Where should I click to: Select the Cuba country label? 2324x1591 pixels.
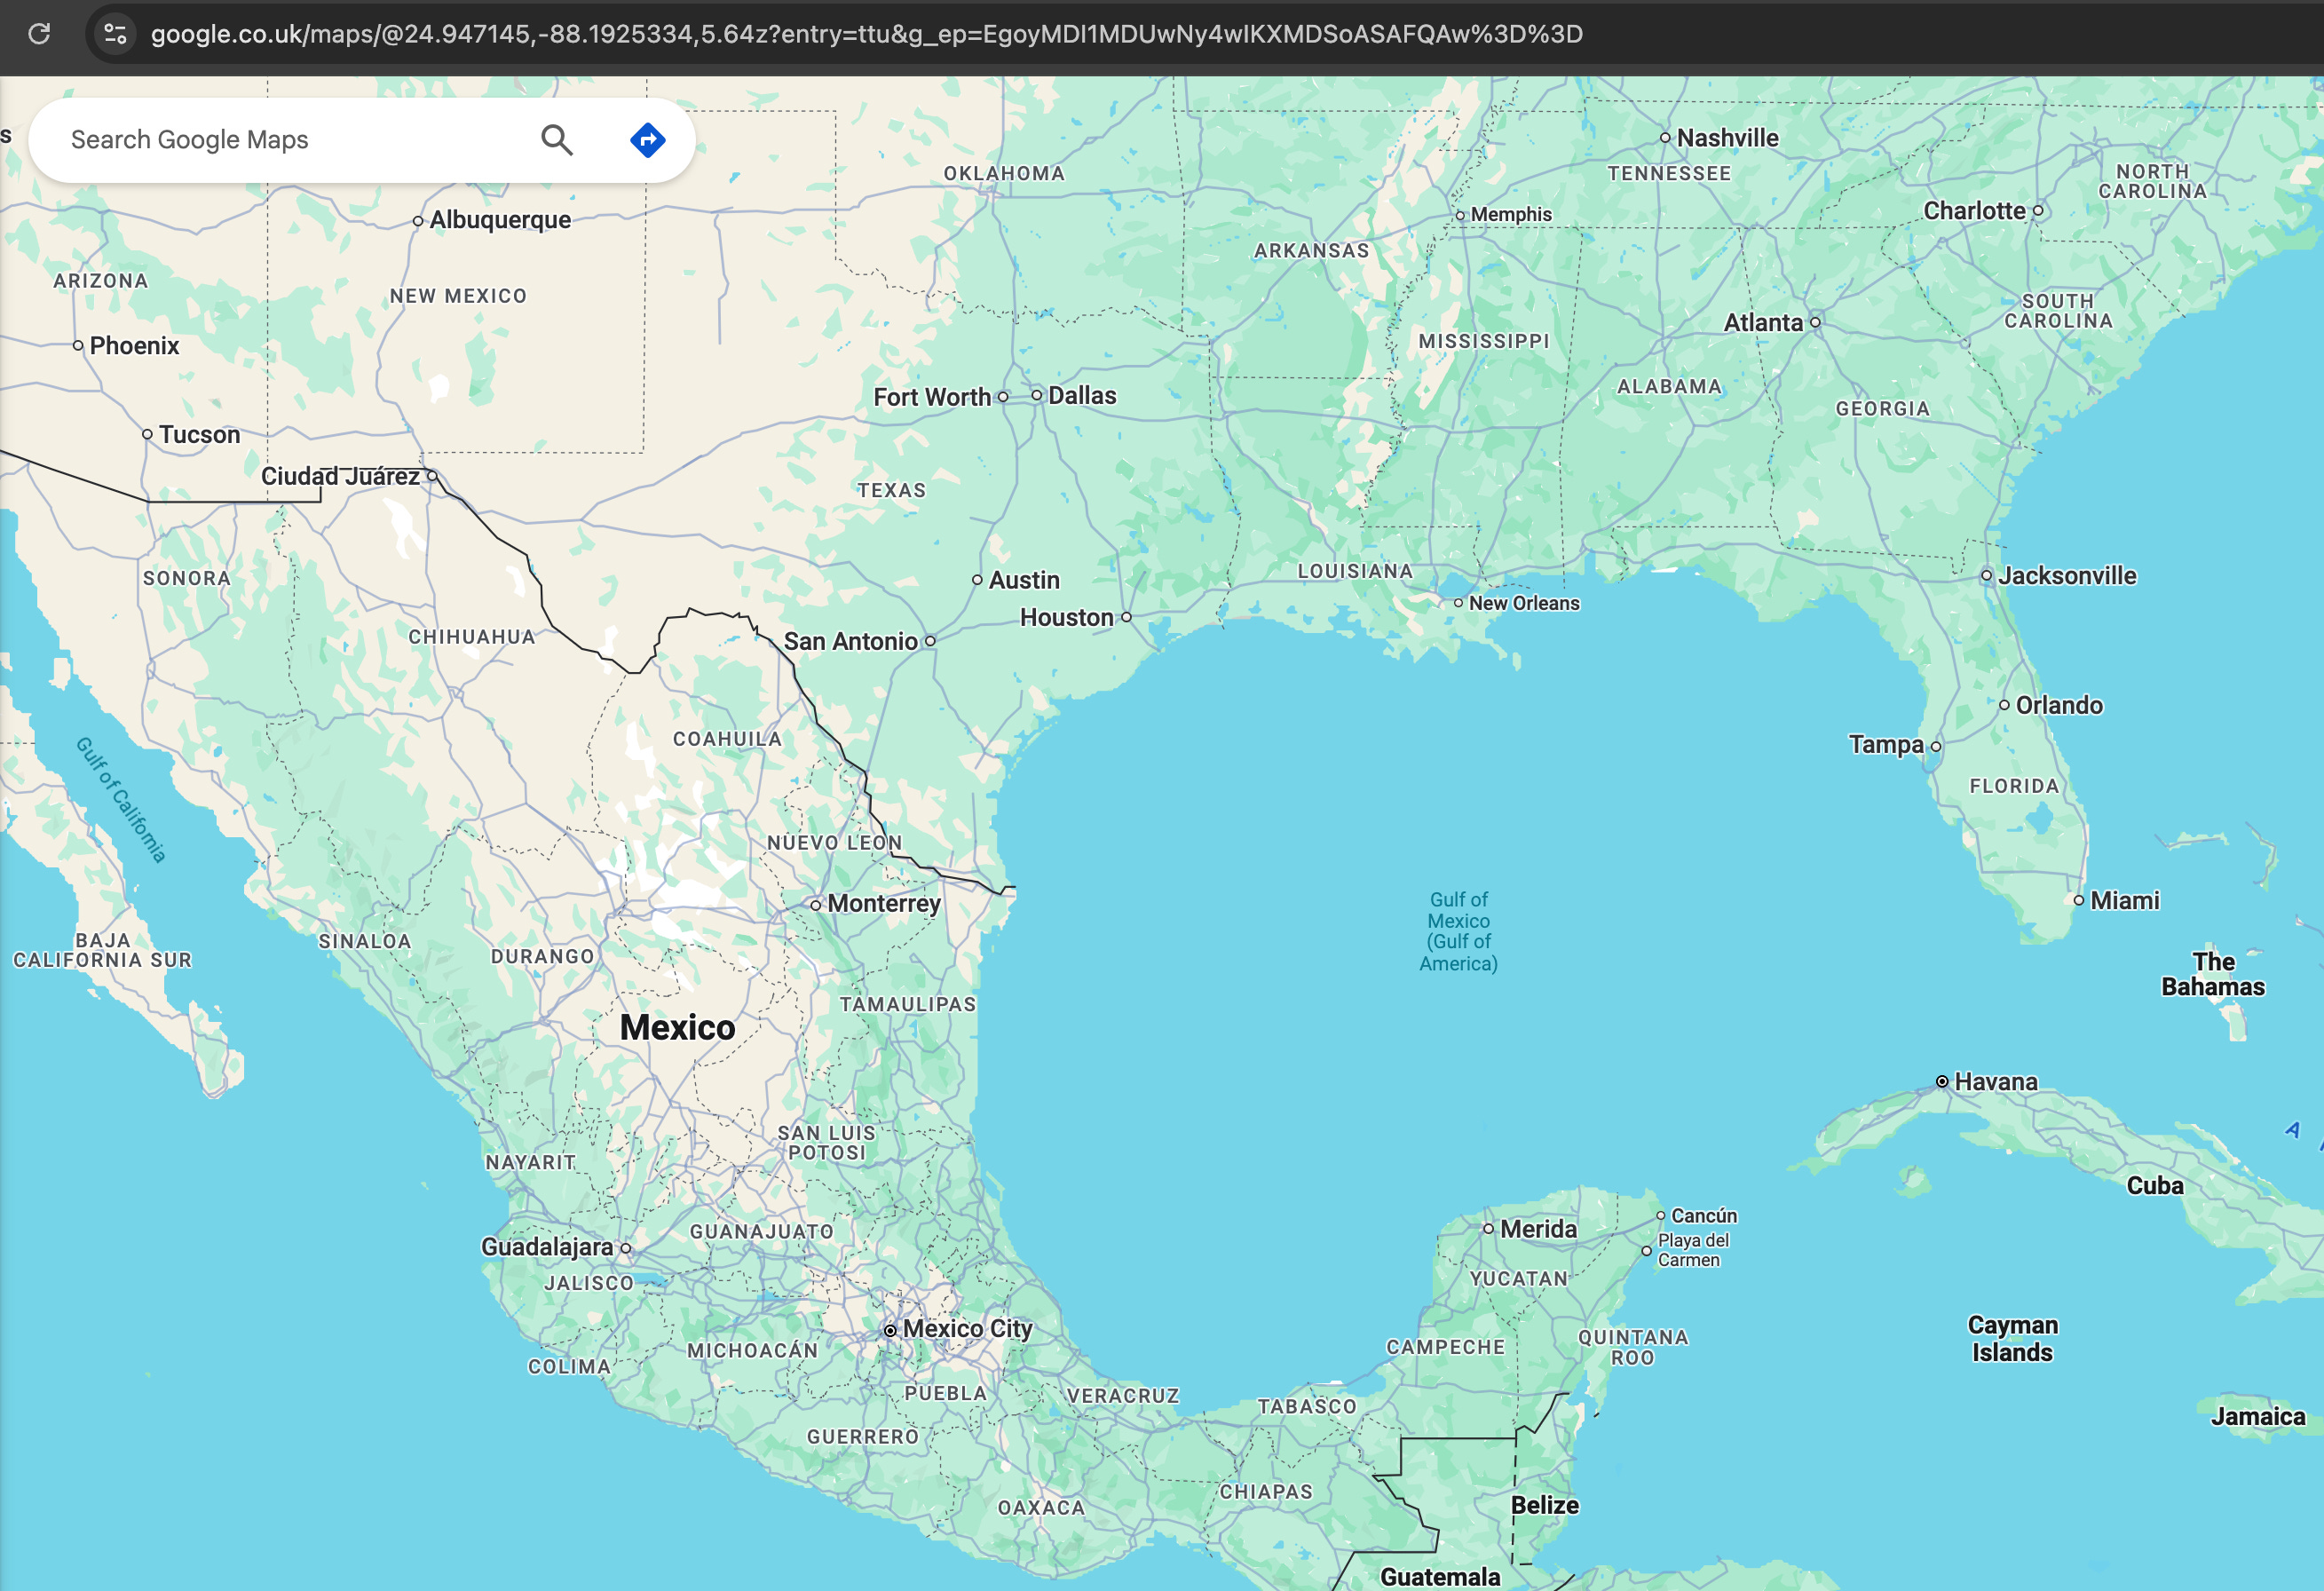(x=2154, y=1186)
